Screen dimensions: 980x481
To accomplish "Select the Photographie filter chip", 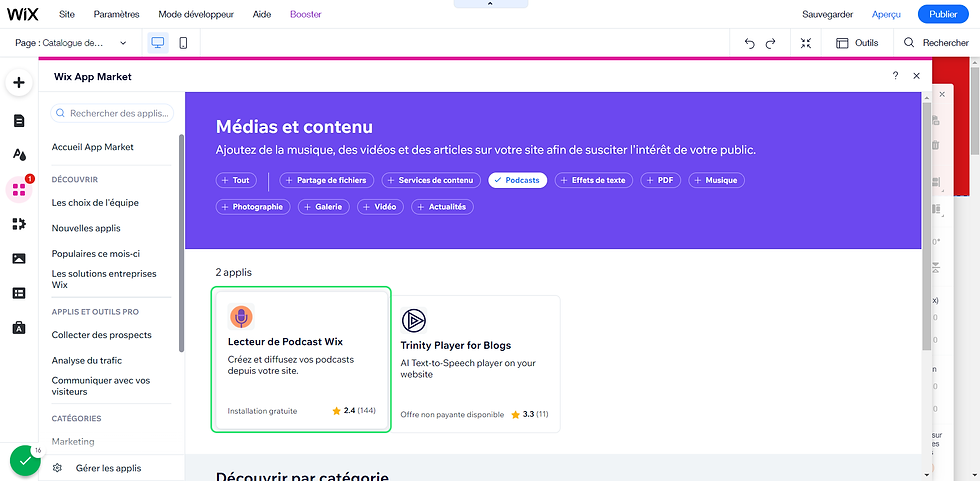I will coord(253,207).
